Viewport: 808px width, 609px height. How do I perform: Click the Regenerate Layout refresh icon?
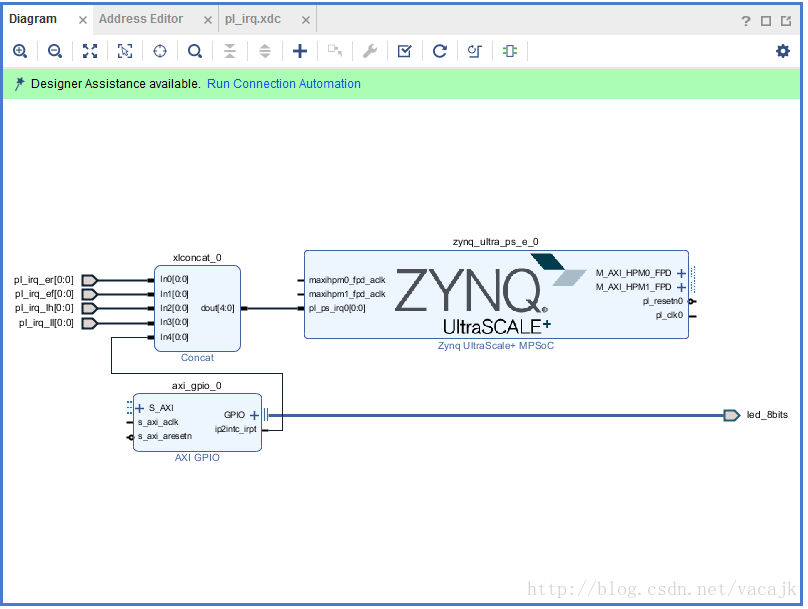coord(440,51)
